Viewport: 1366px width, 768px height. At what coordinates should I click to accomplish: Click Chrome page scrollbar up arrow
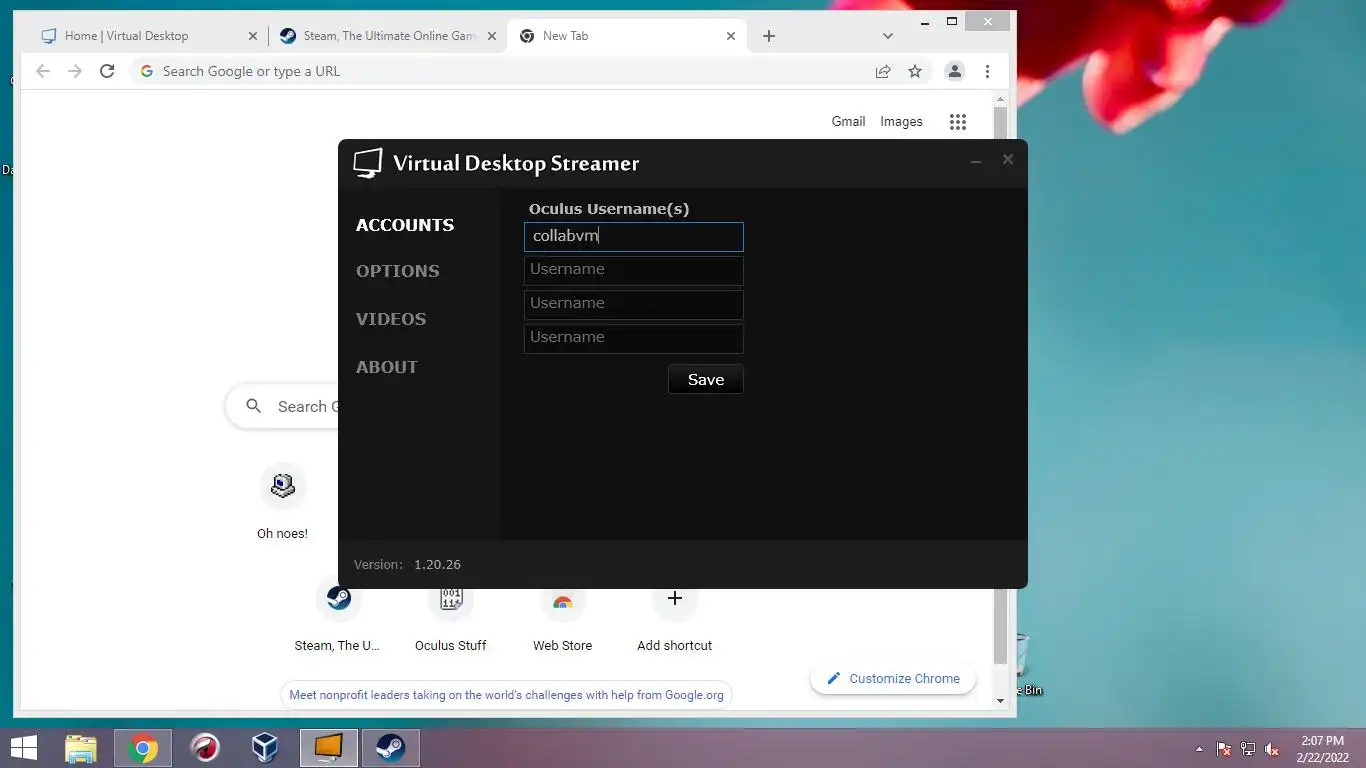coord(1000,100)
